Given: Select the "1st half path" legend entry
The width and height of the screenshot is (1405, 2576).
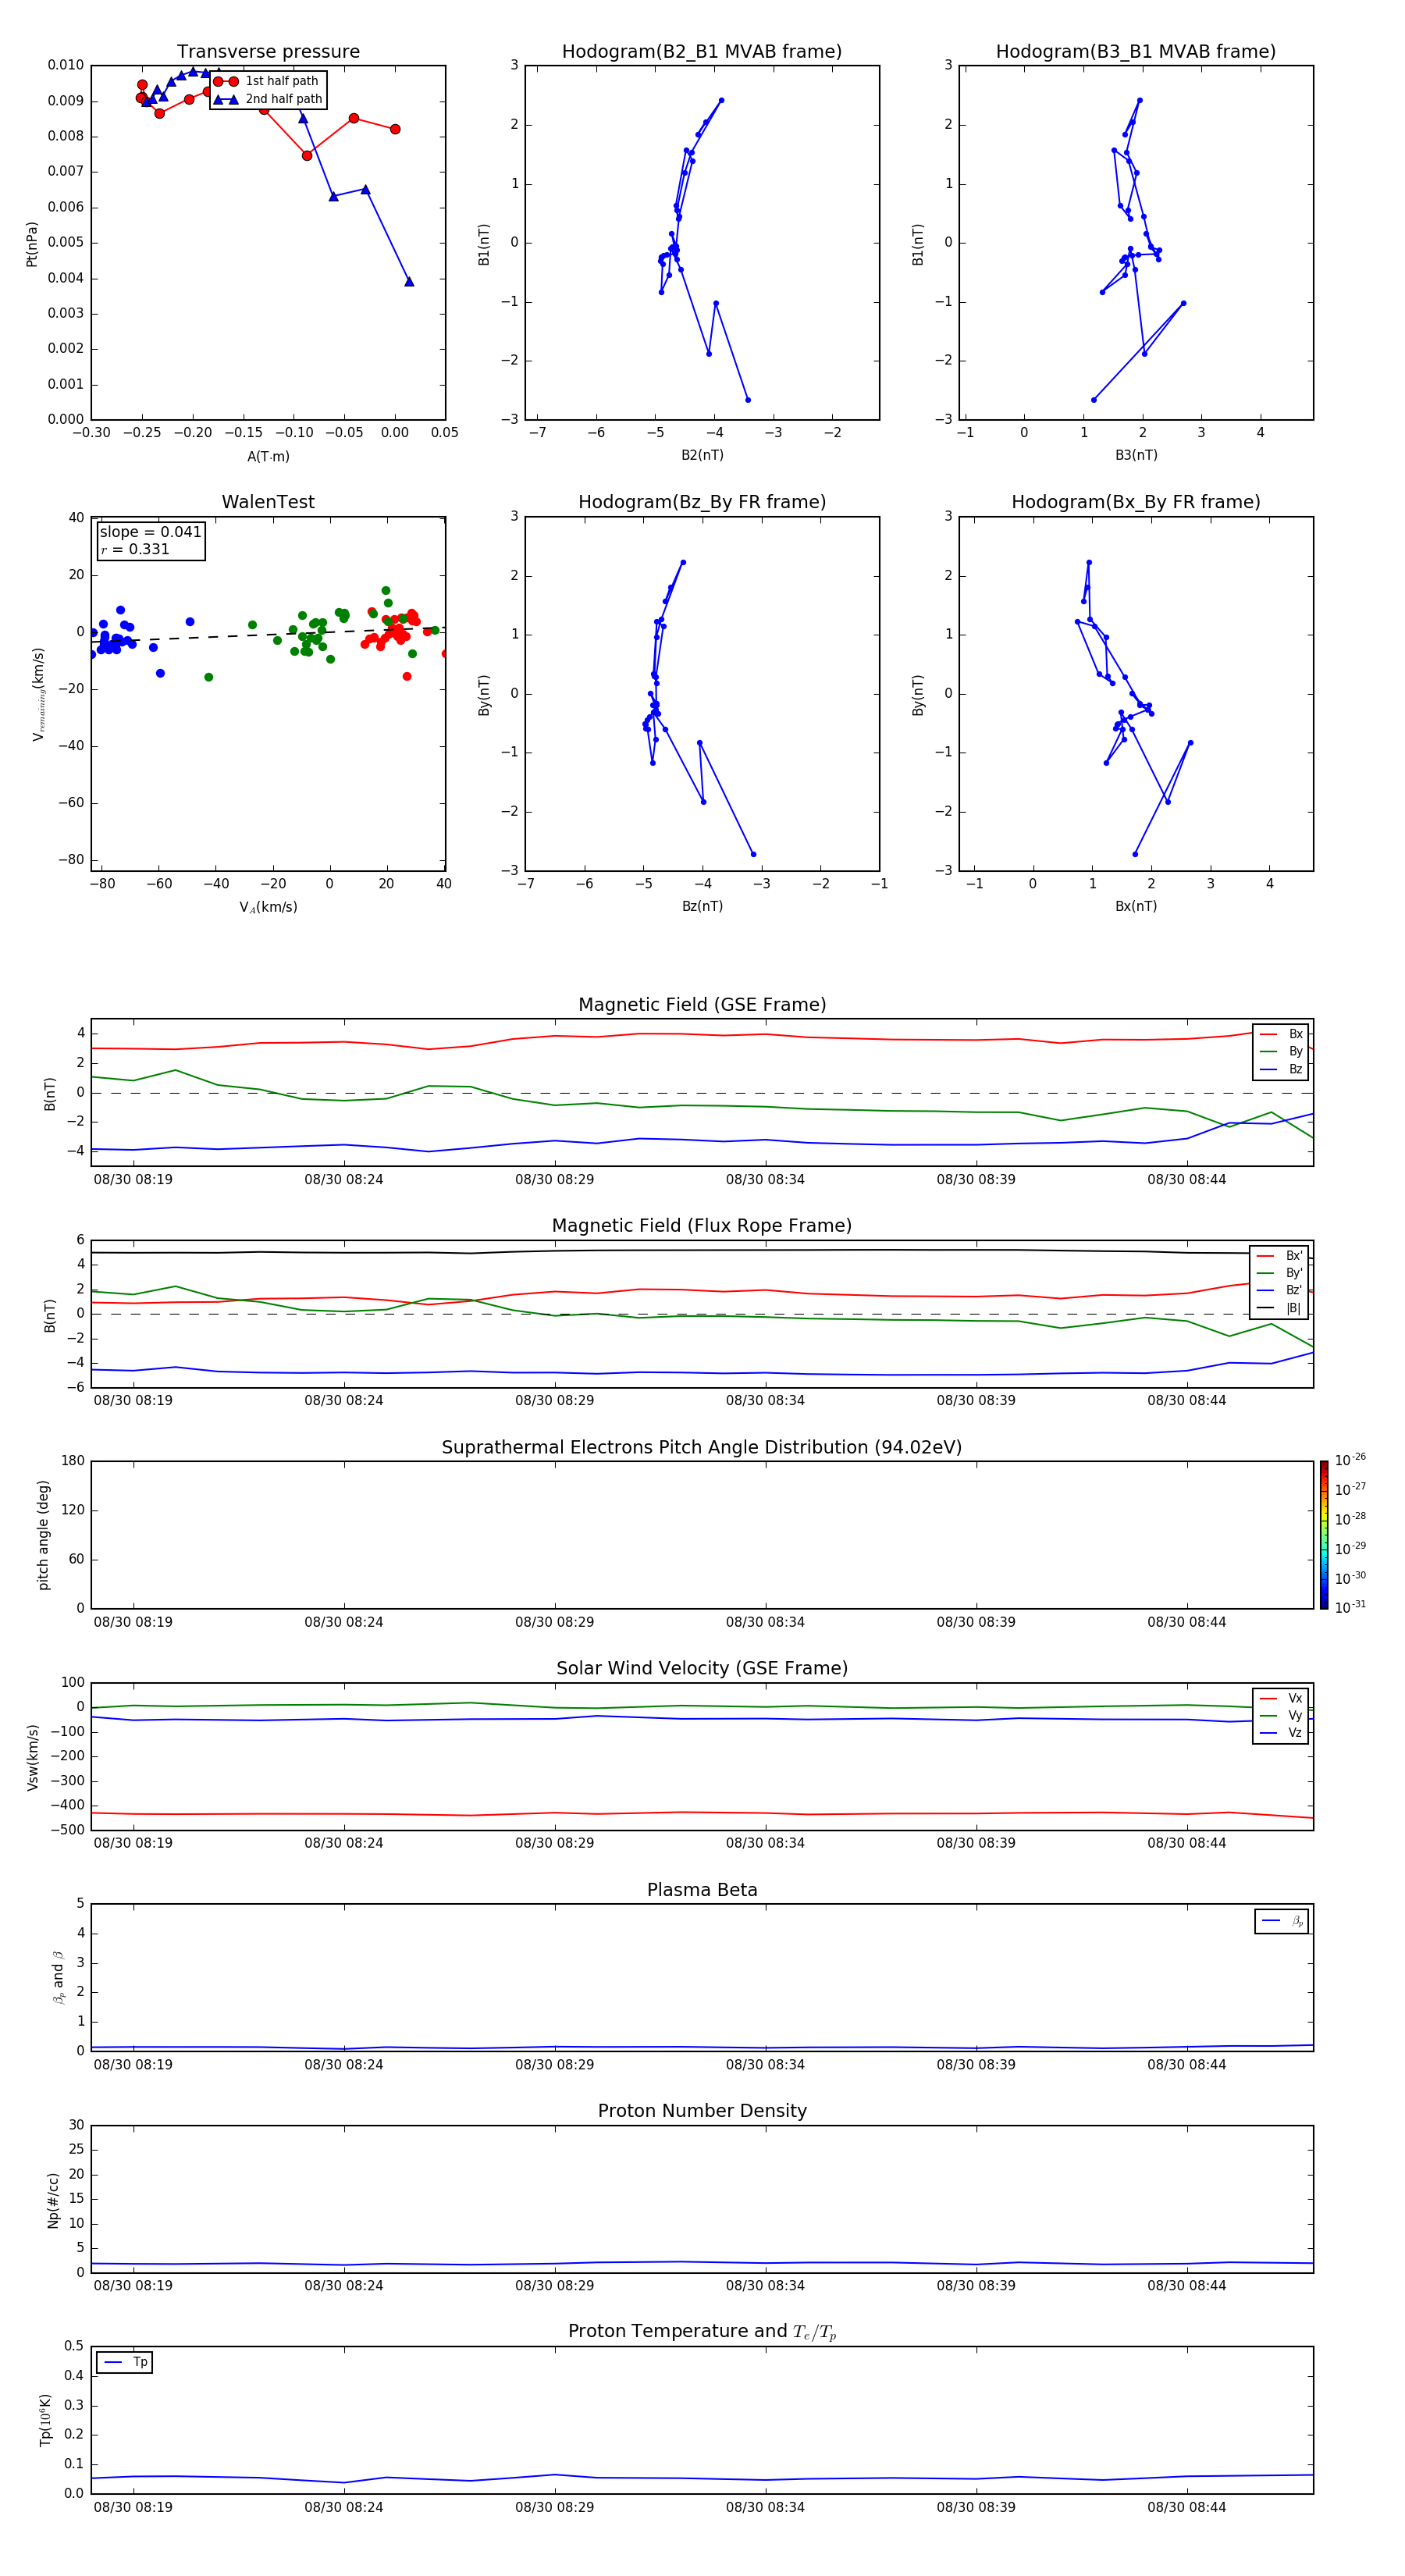Looking at the screenshot, I should (267, 81).
